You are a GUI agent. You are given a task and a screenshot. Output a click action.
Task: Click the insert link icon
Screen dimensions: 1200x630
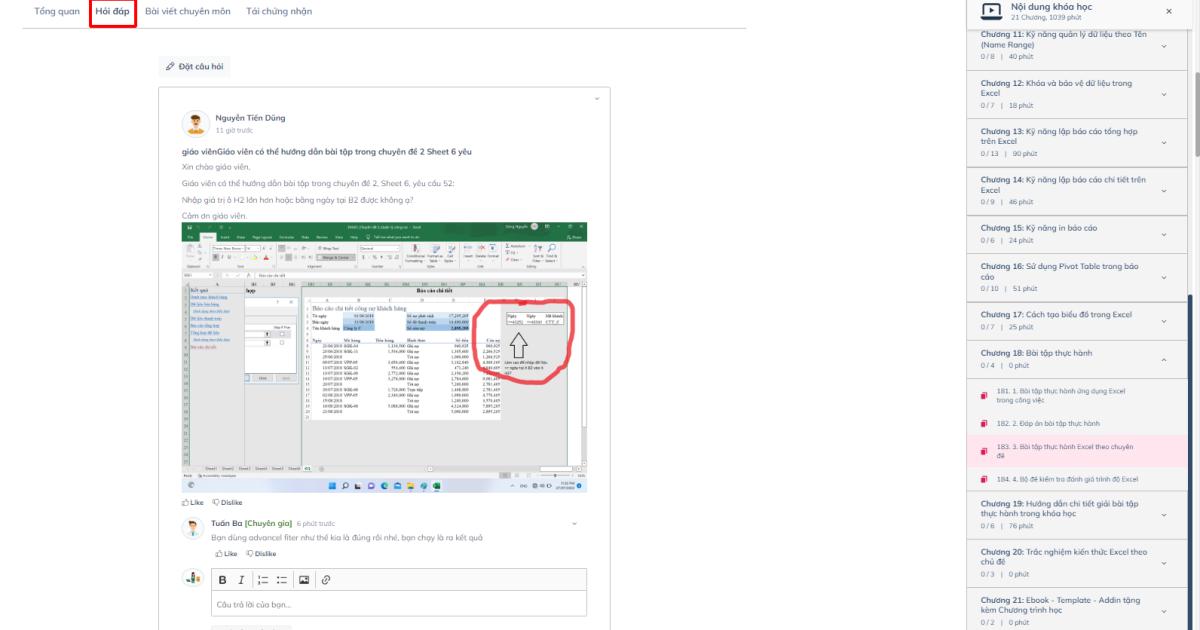pyautogui.click(x=326, y=580)
